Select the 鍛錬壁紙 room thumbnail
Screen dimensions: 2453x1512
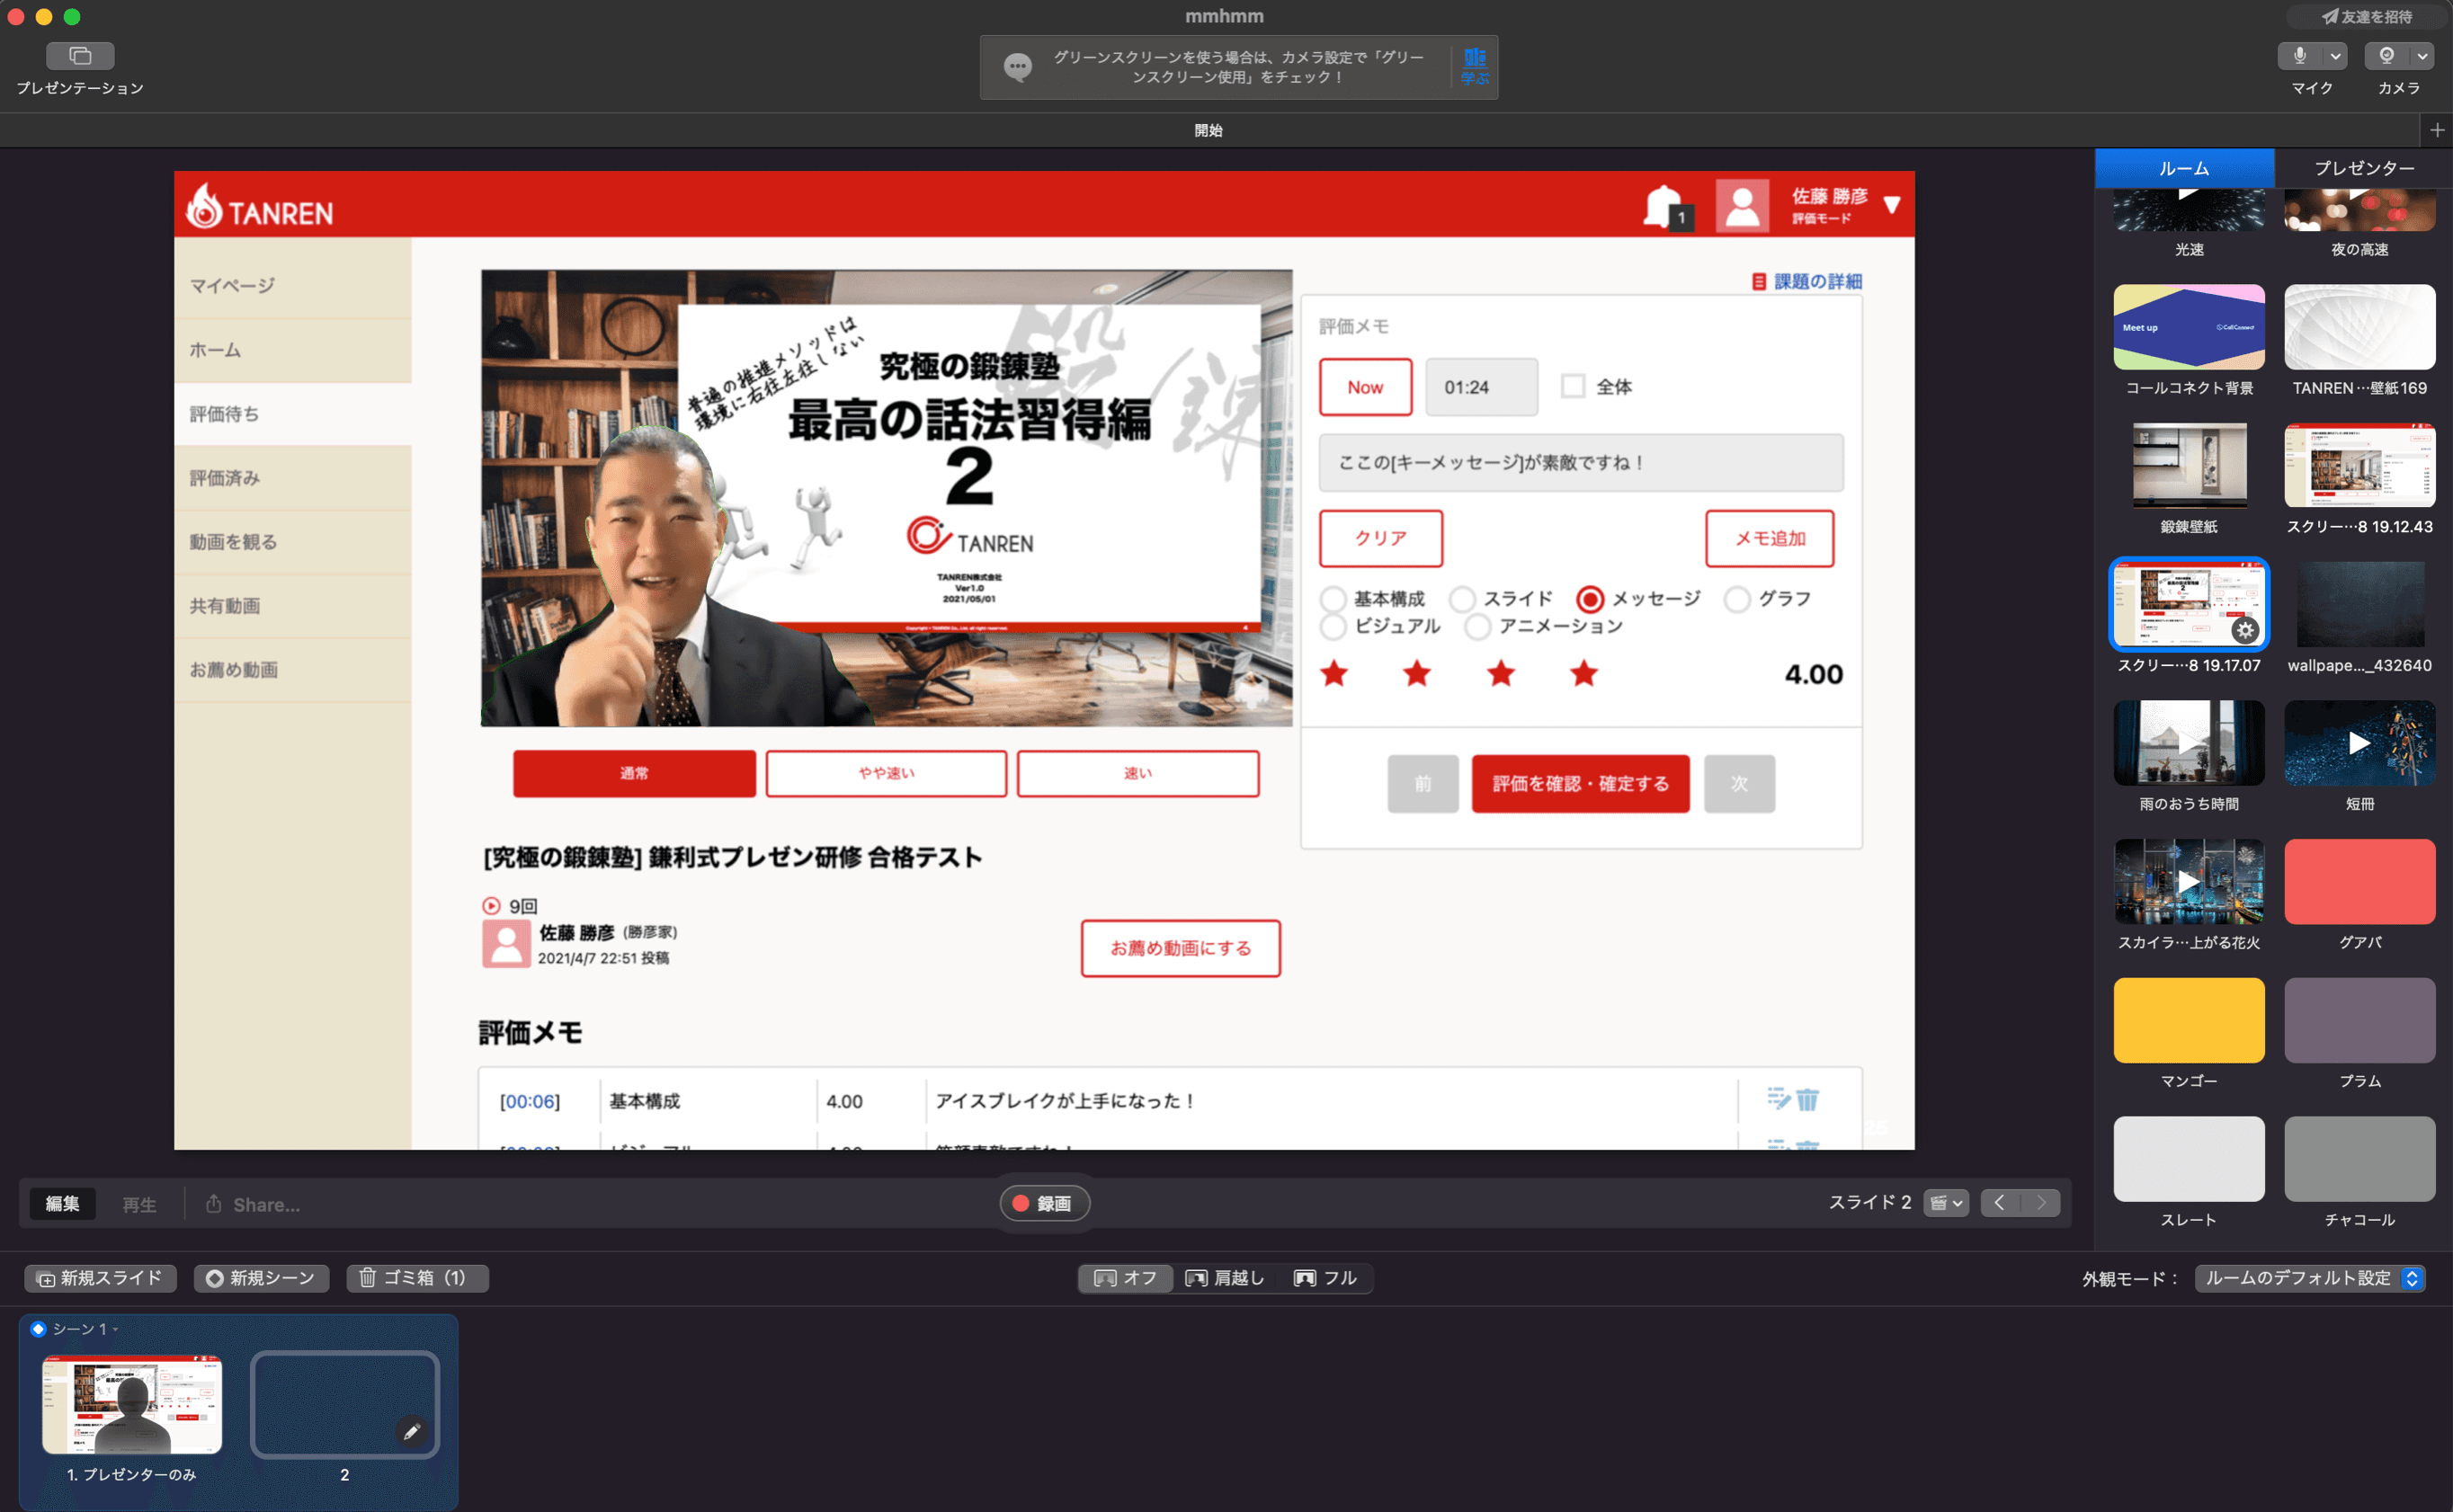[x=2189, y=465]
